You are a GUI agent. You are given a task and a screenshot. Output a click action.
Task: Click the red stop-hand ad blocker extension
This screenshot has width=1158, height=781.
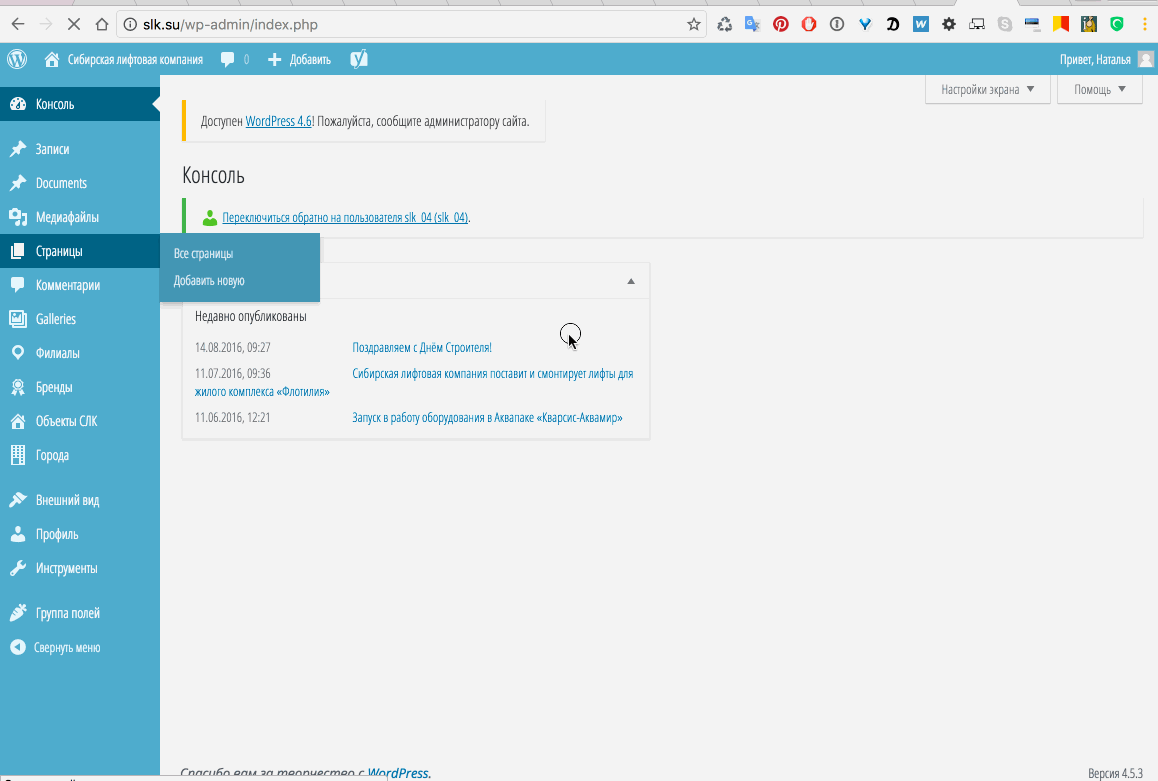pos(809,24)
